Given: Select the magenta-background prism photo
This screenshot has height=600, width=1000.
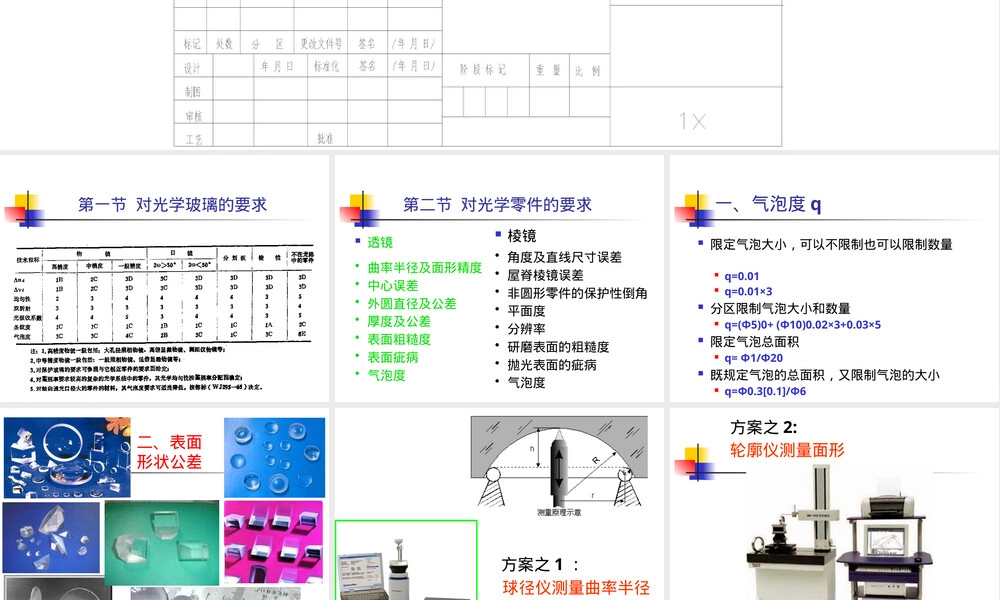Looking at the screenshot, I should pos(273,541).
